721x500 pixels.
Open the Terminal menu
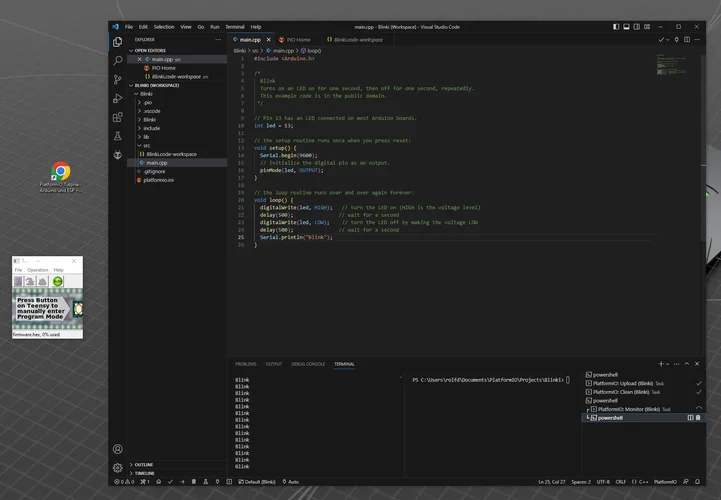click(235, 27)
